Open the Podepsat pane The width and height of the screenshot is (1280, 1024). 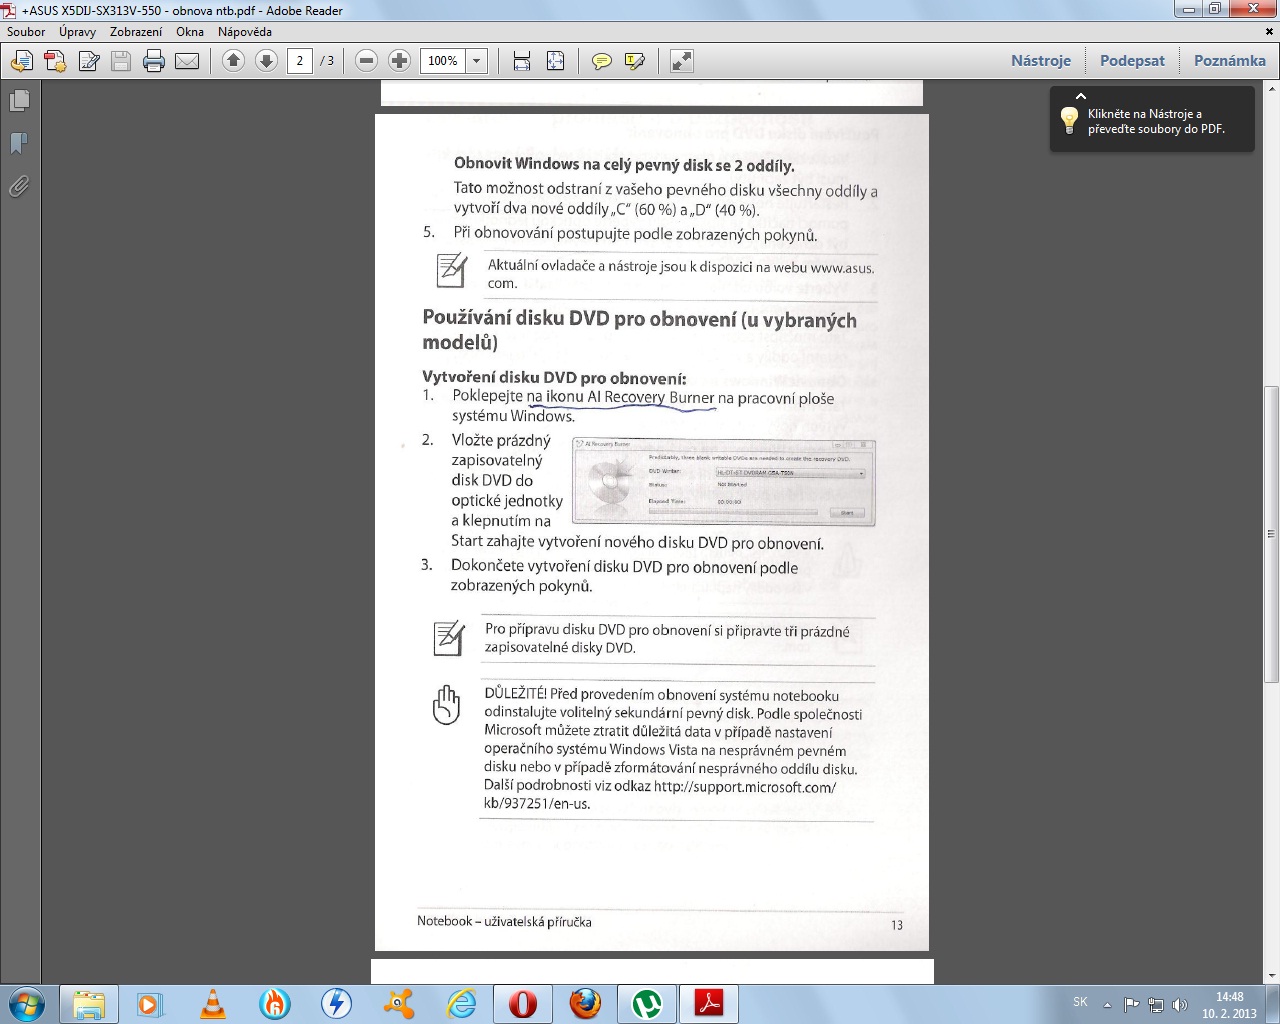coord(1132,61)
